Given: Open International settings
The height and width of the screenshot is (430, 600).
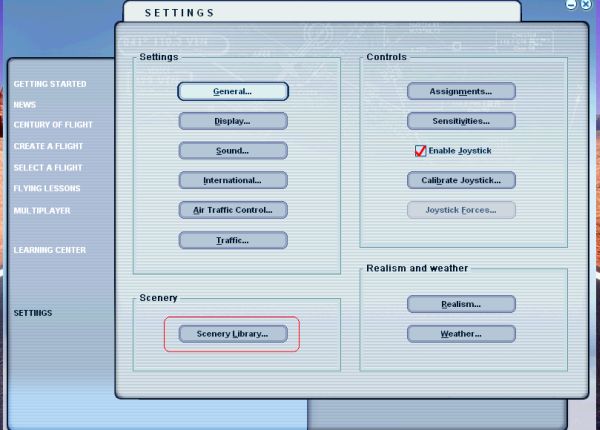Looking at the screenshot, I should pos(233,181).
